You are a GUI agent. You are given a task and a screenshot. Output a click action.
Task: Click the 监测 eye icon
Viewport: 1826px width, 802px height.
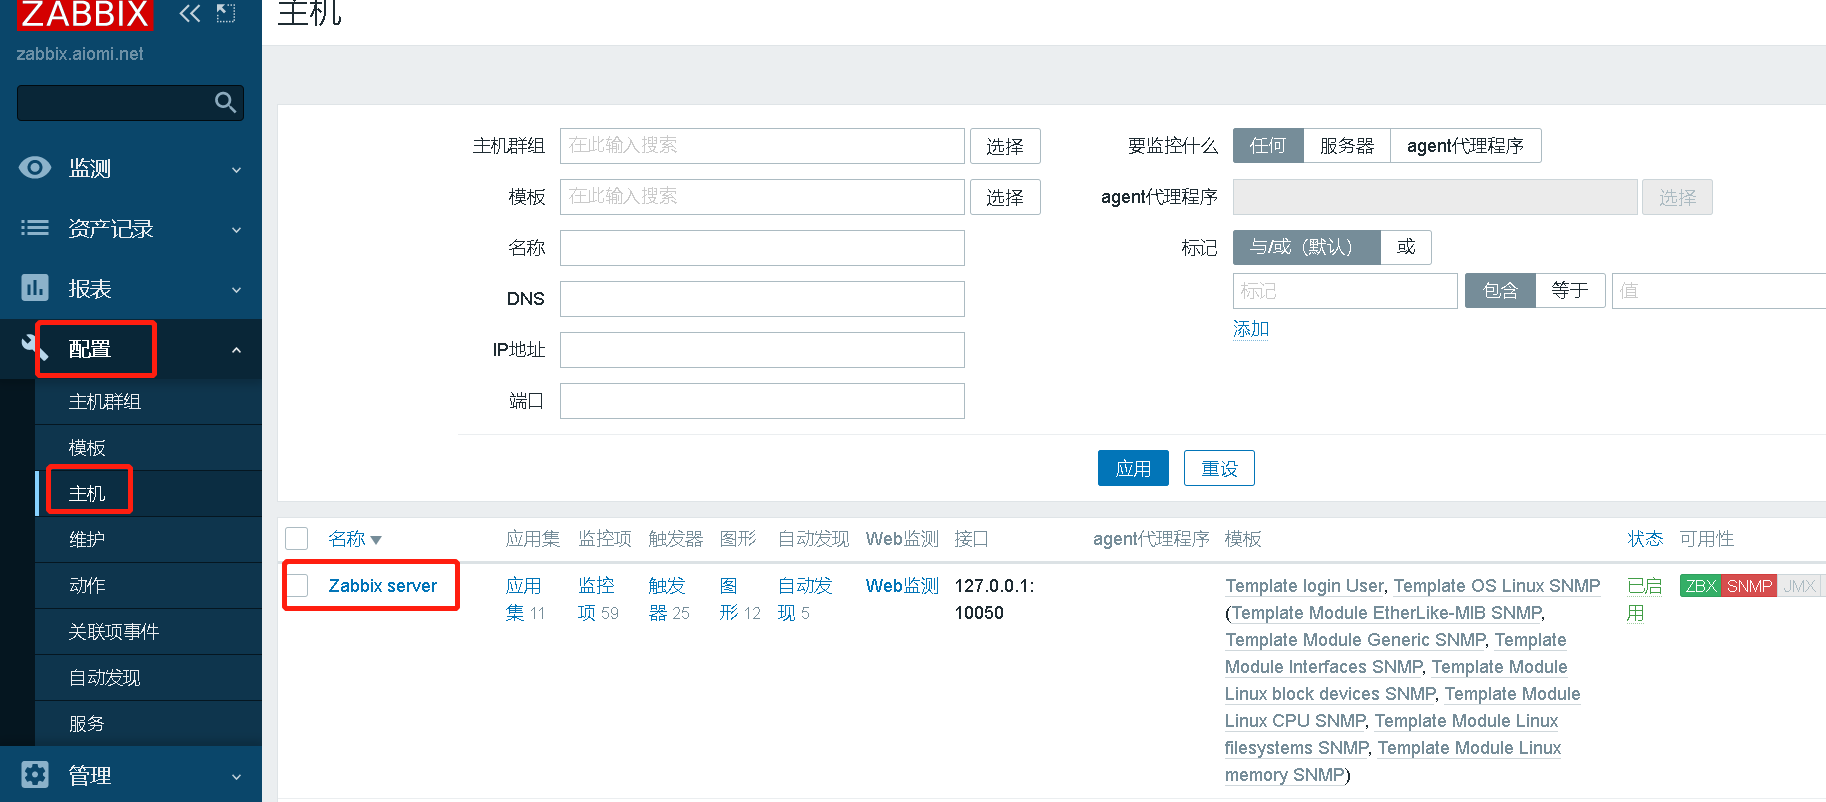point(35,168)
